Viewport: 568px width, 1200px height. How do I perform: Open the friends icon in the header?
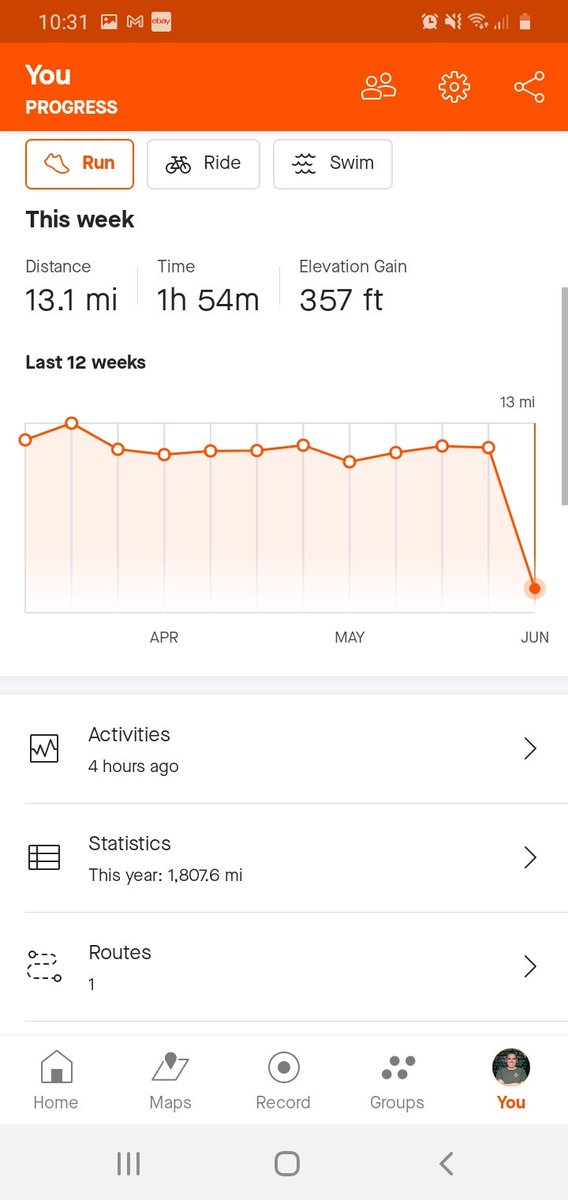(379, 87)
